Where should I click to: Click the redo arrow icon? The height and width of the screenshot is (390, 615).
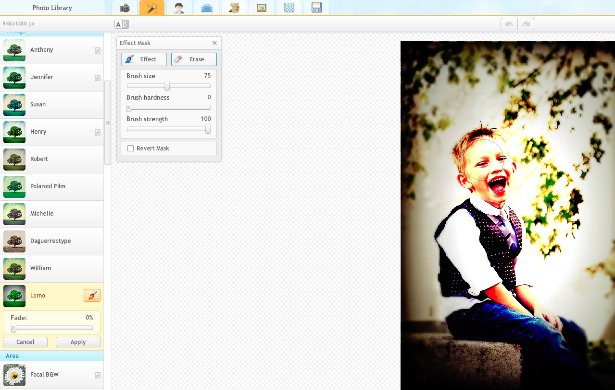tap(526, 24)
